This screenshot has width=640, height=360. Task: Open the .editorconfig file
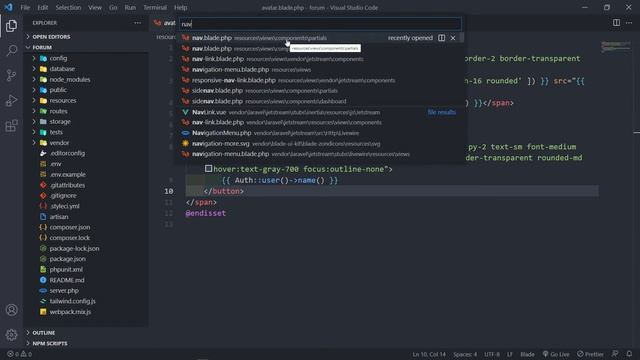tap(86, 153)
